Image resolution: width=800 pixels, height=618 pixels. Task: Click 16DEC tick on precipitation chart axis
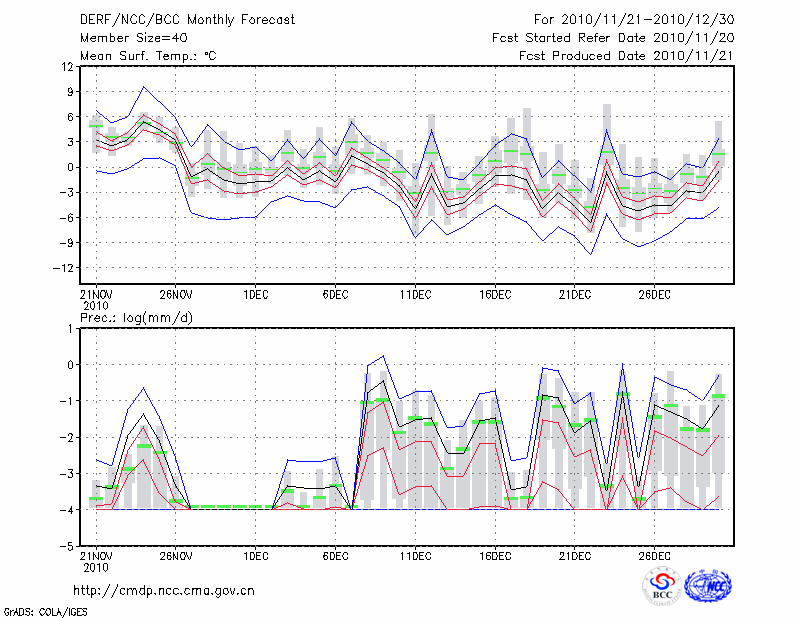pos(495,555)
